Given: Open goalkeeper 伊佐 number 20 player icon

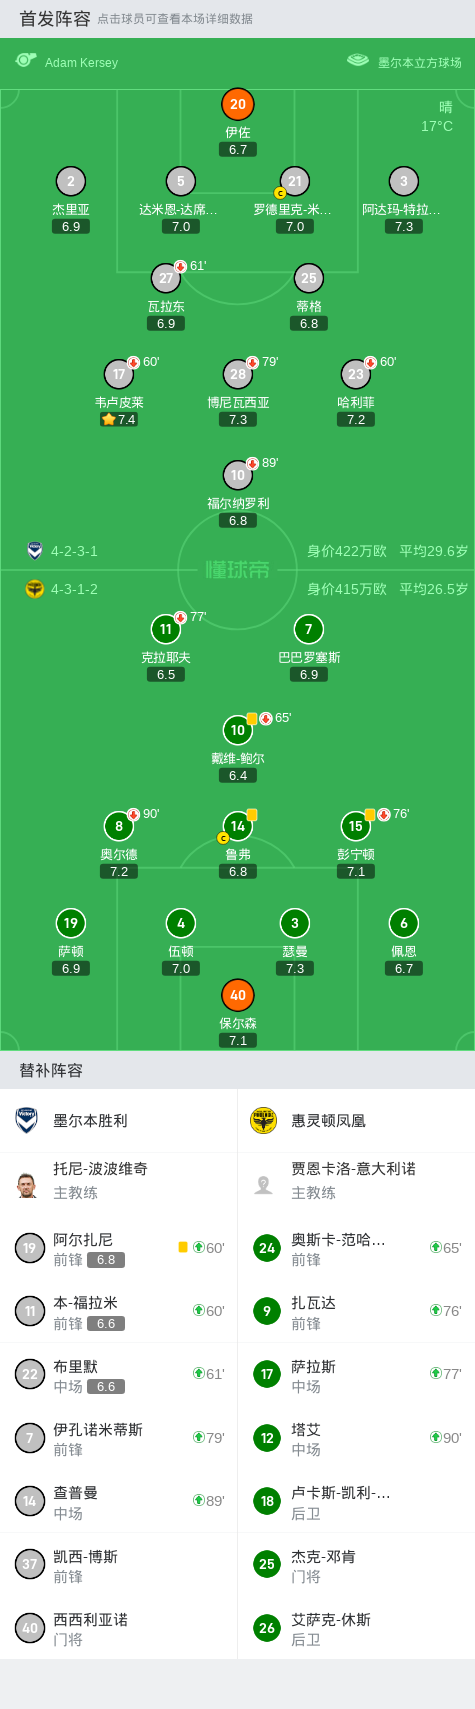Looking at the screenshot, I should pyautogui.click(x=238, y=104).
